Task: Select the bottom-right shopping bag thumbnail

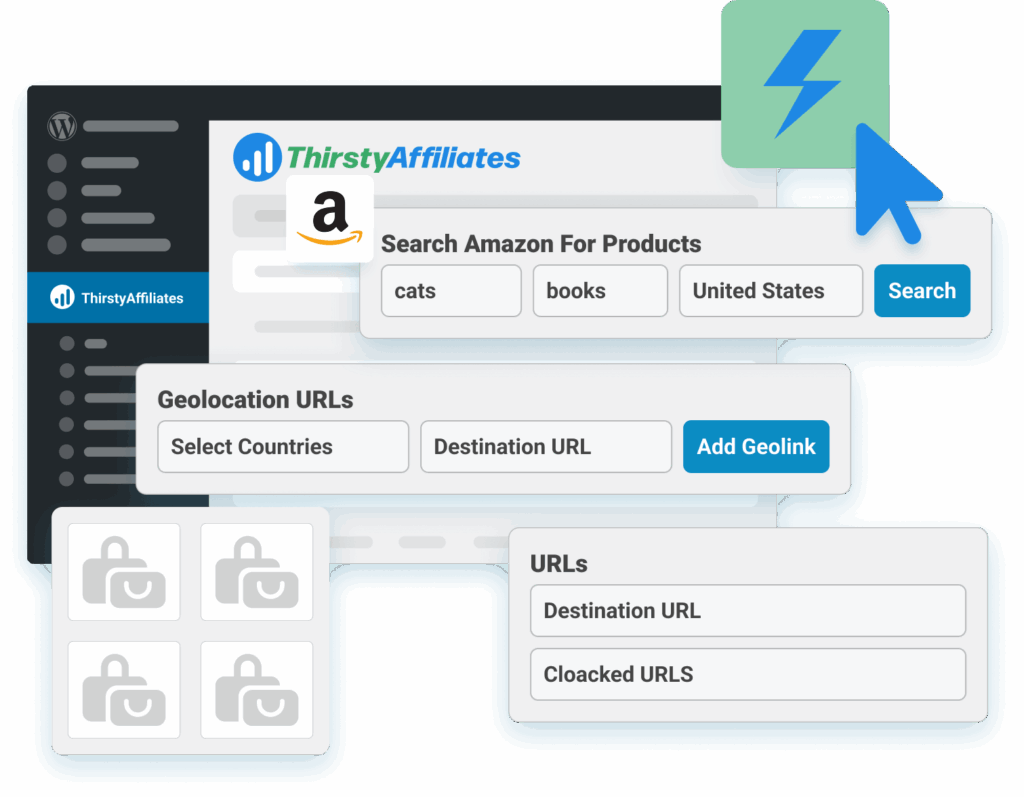Action: 257,690
